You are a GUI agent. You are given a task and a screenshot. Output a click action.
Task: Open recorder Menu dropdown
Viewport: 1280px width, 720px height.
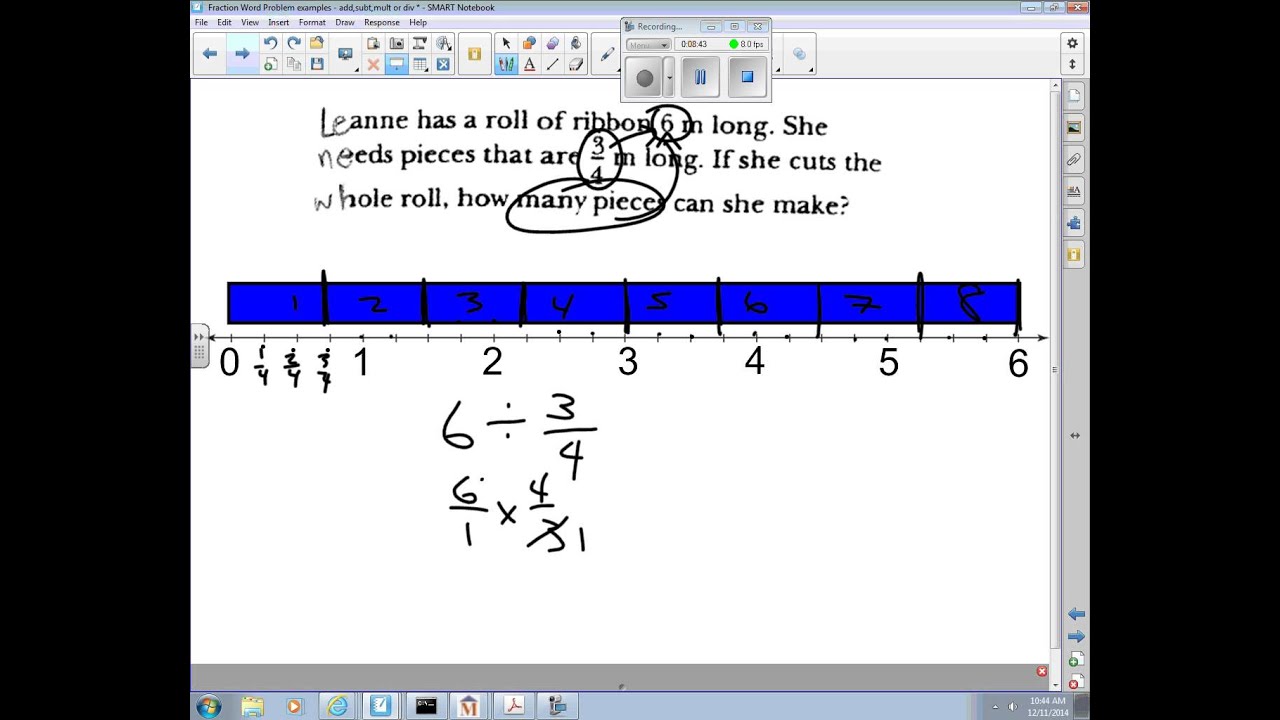(648, 45)
